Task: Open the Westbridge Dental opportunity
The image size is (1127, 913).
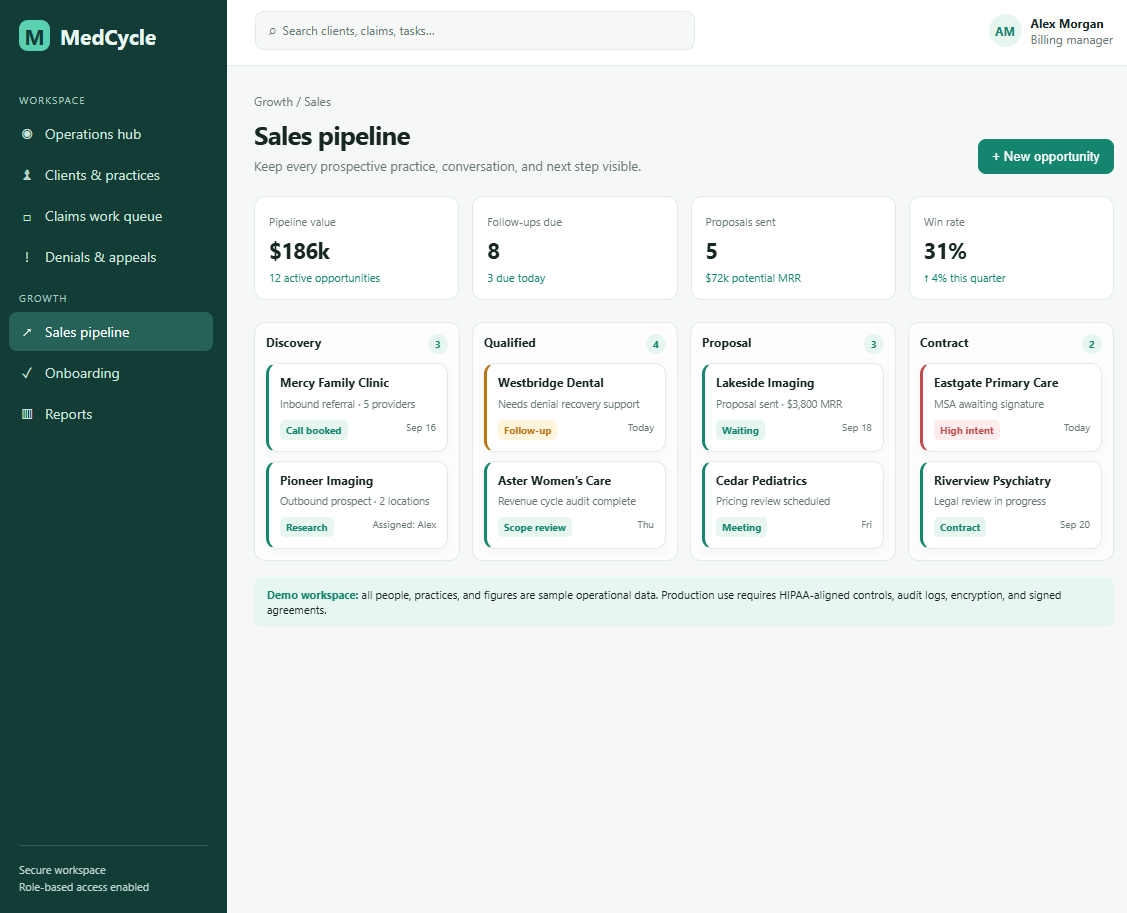Action: pyautogui.click(x=574, y=407)
